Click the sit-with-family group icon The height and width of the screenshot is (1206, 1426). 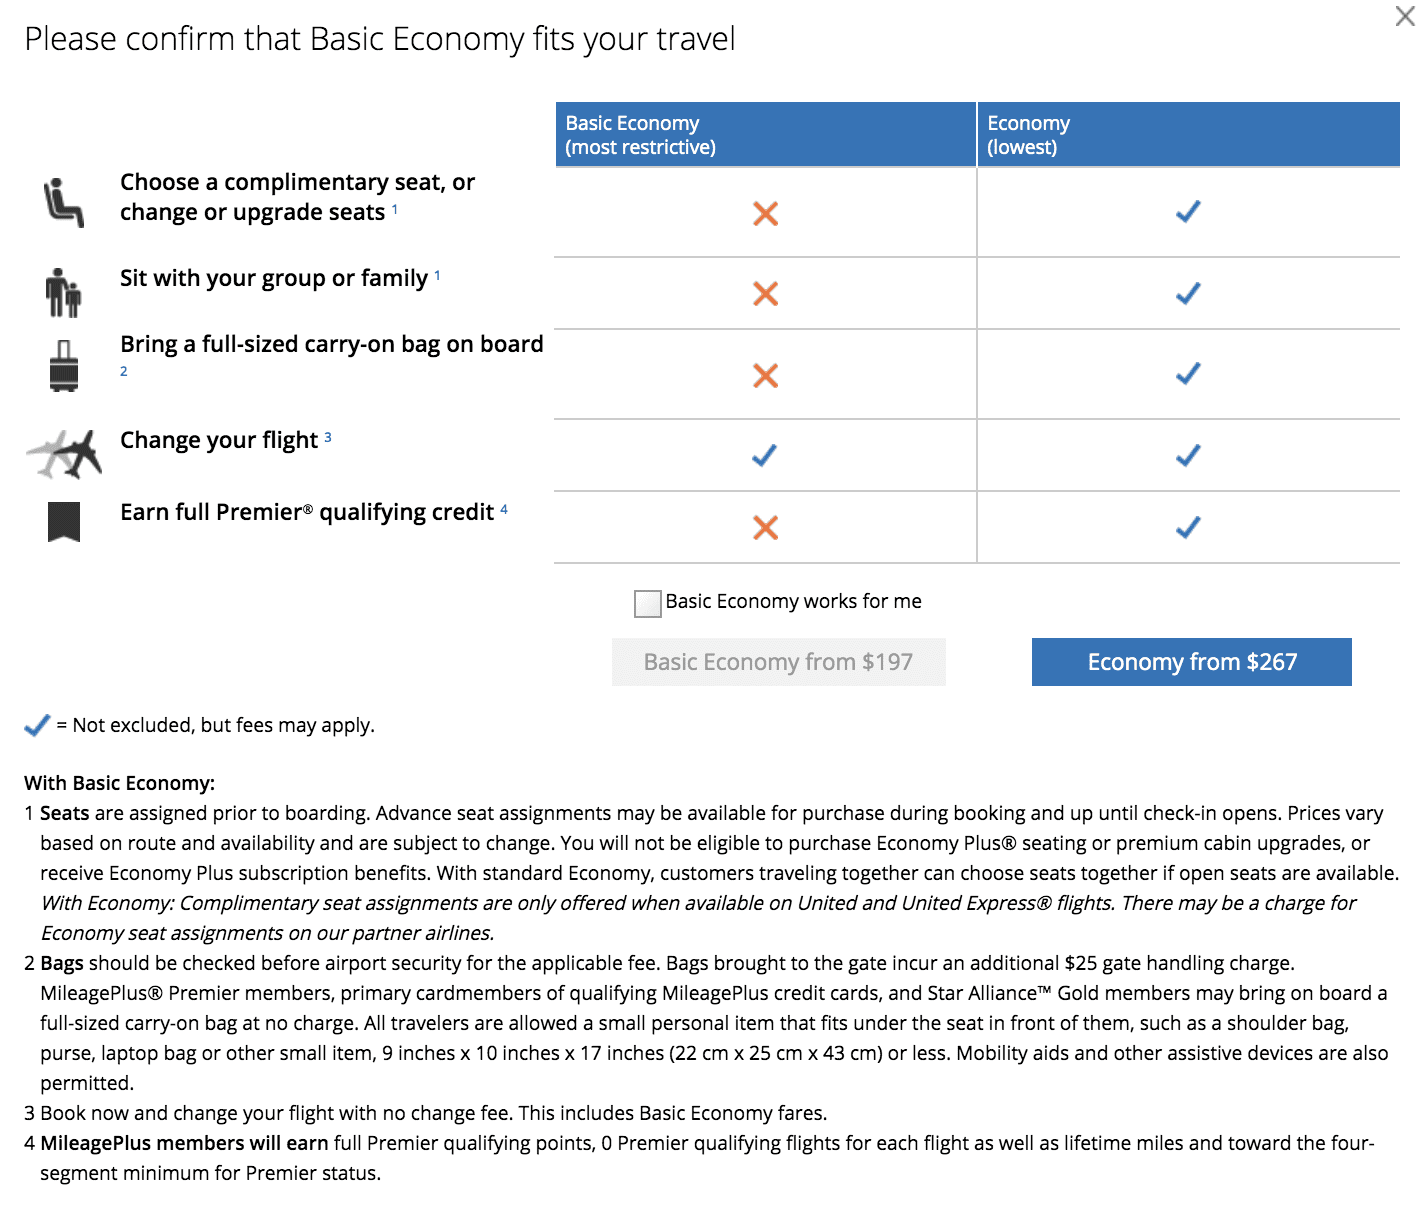pyautogui.click(x=63, y=290)
